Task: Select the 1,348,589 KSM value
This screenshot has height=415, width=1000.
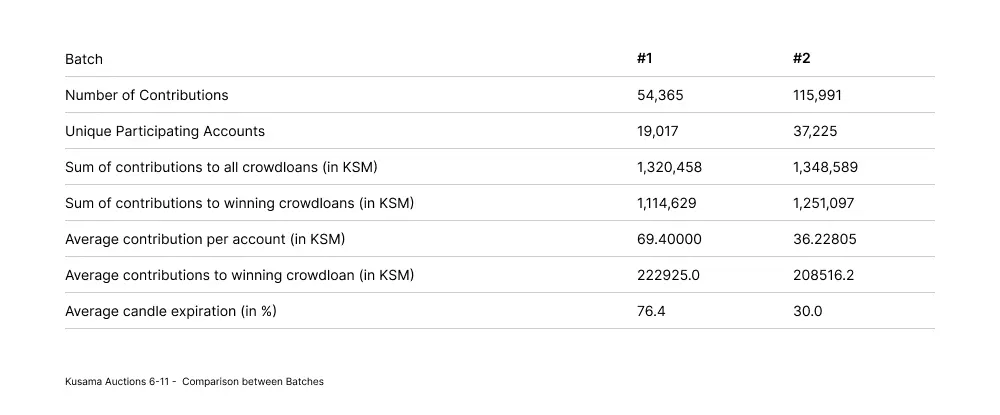Action: coord(825,168)
